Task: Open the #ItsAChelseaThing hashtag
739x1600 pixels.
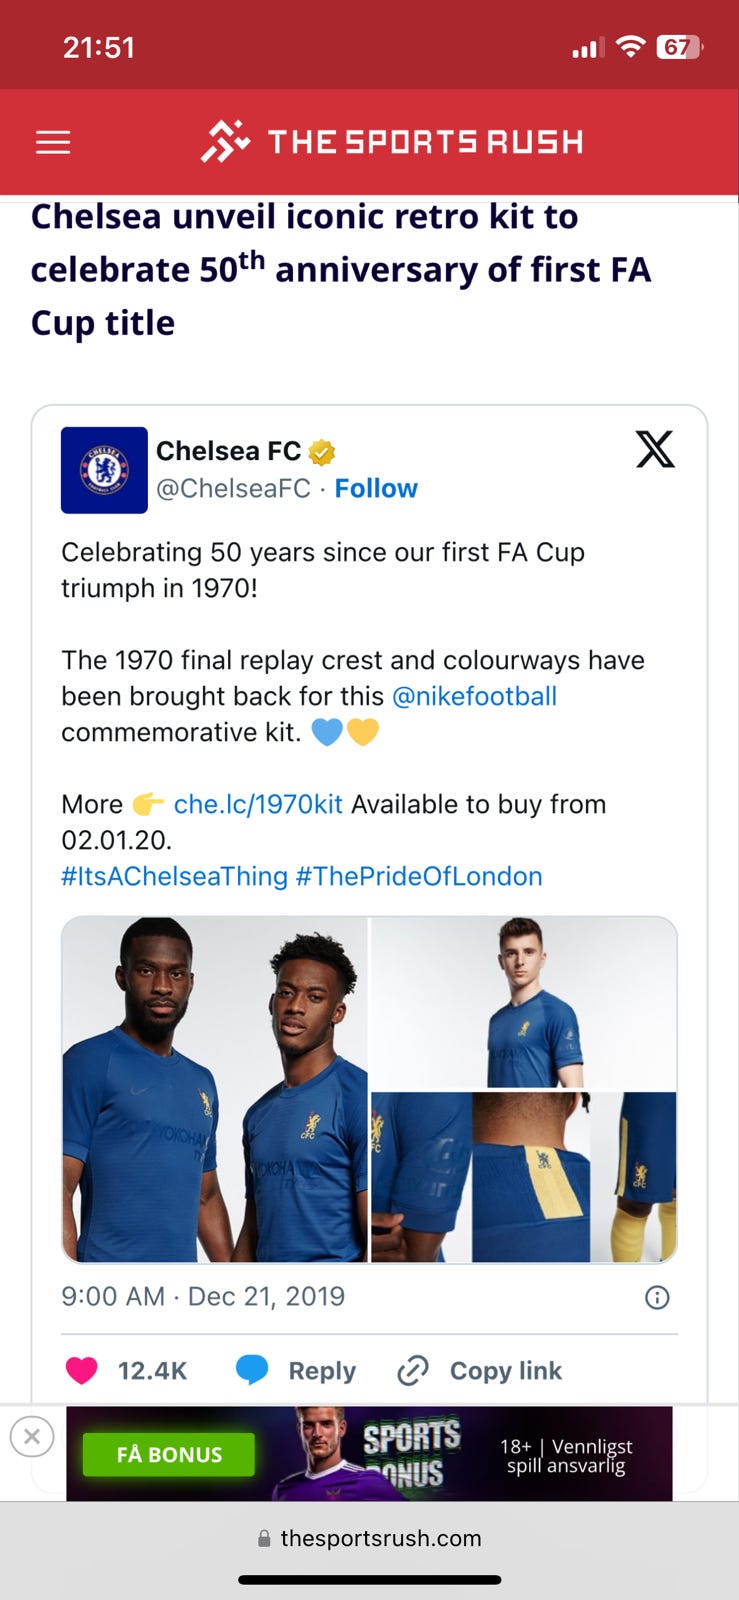Action: (x=174, y=876)
